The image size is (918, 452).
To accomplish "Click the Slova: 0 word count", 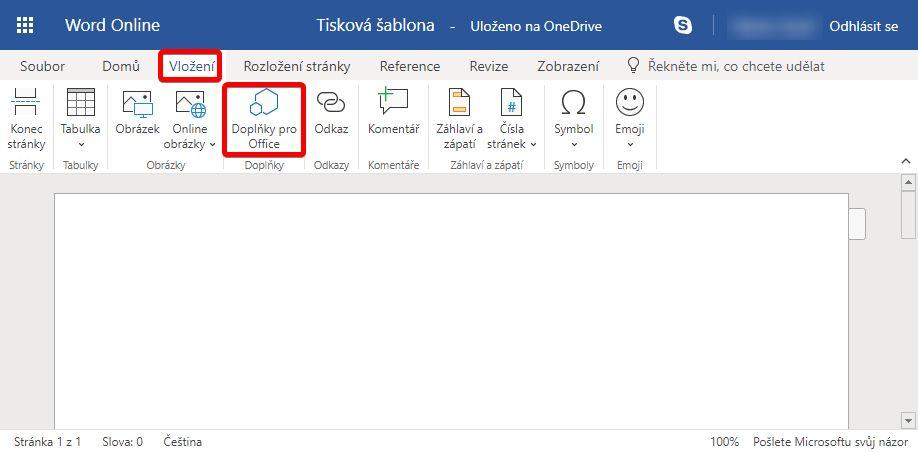I will 122,441.
